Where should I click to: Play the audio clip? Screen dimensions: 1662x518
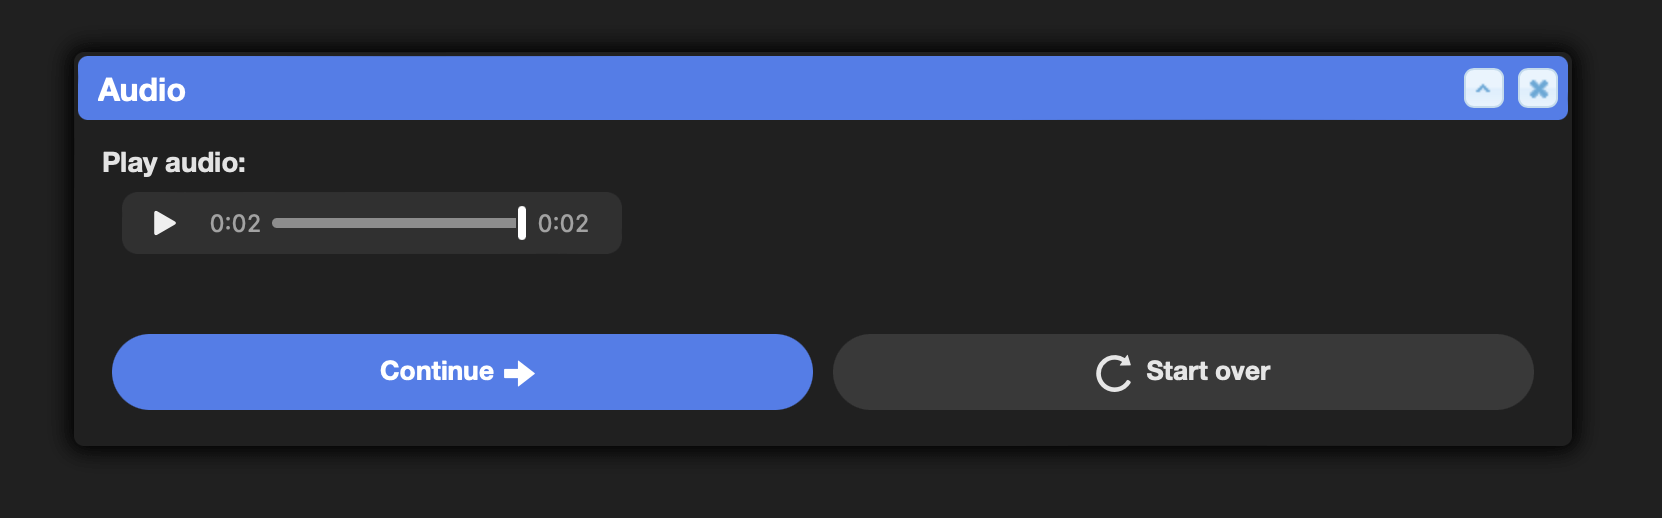click(165, 223)
